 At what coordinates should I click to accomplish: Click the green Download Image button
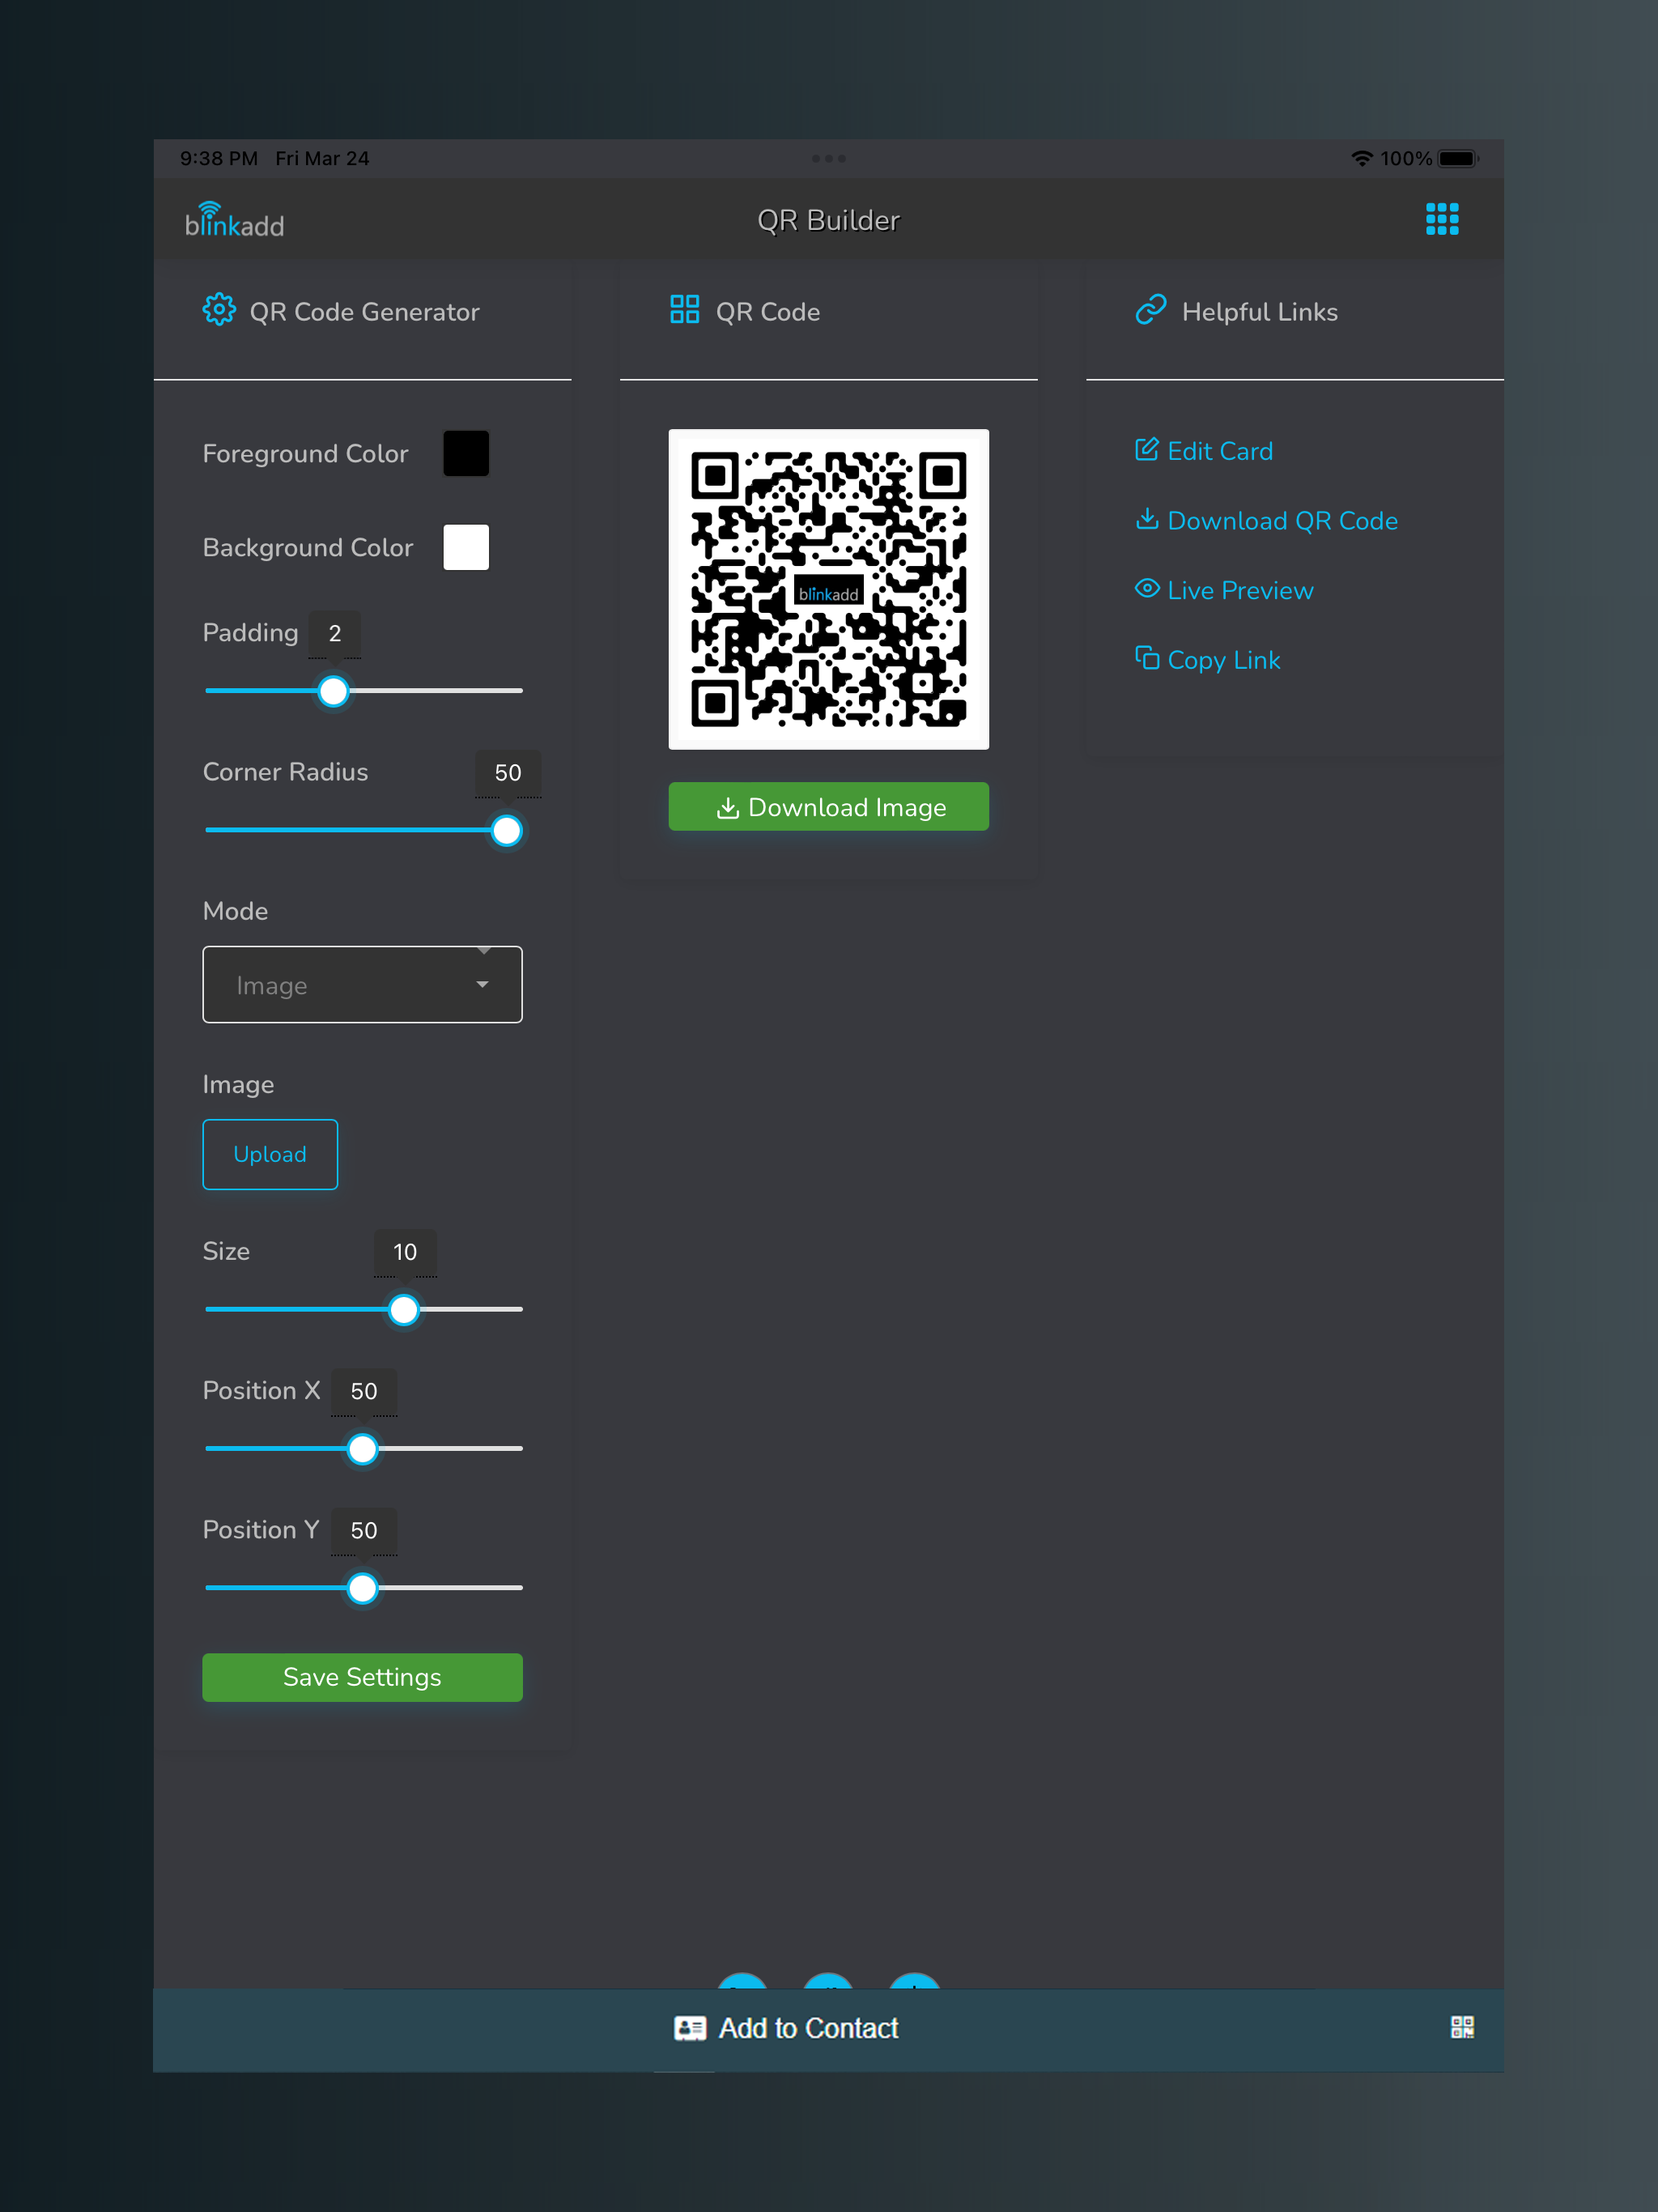coord(829,806)
